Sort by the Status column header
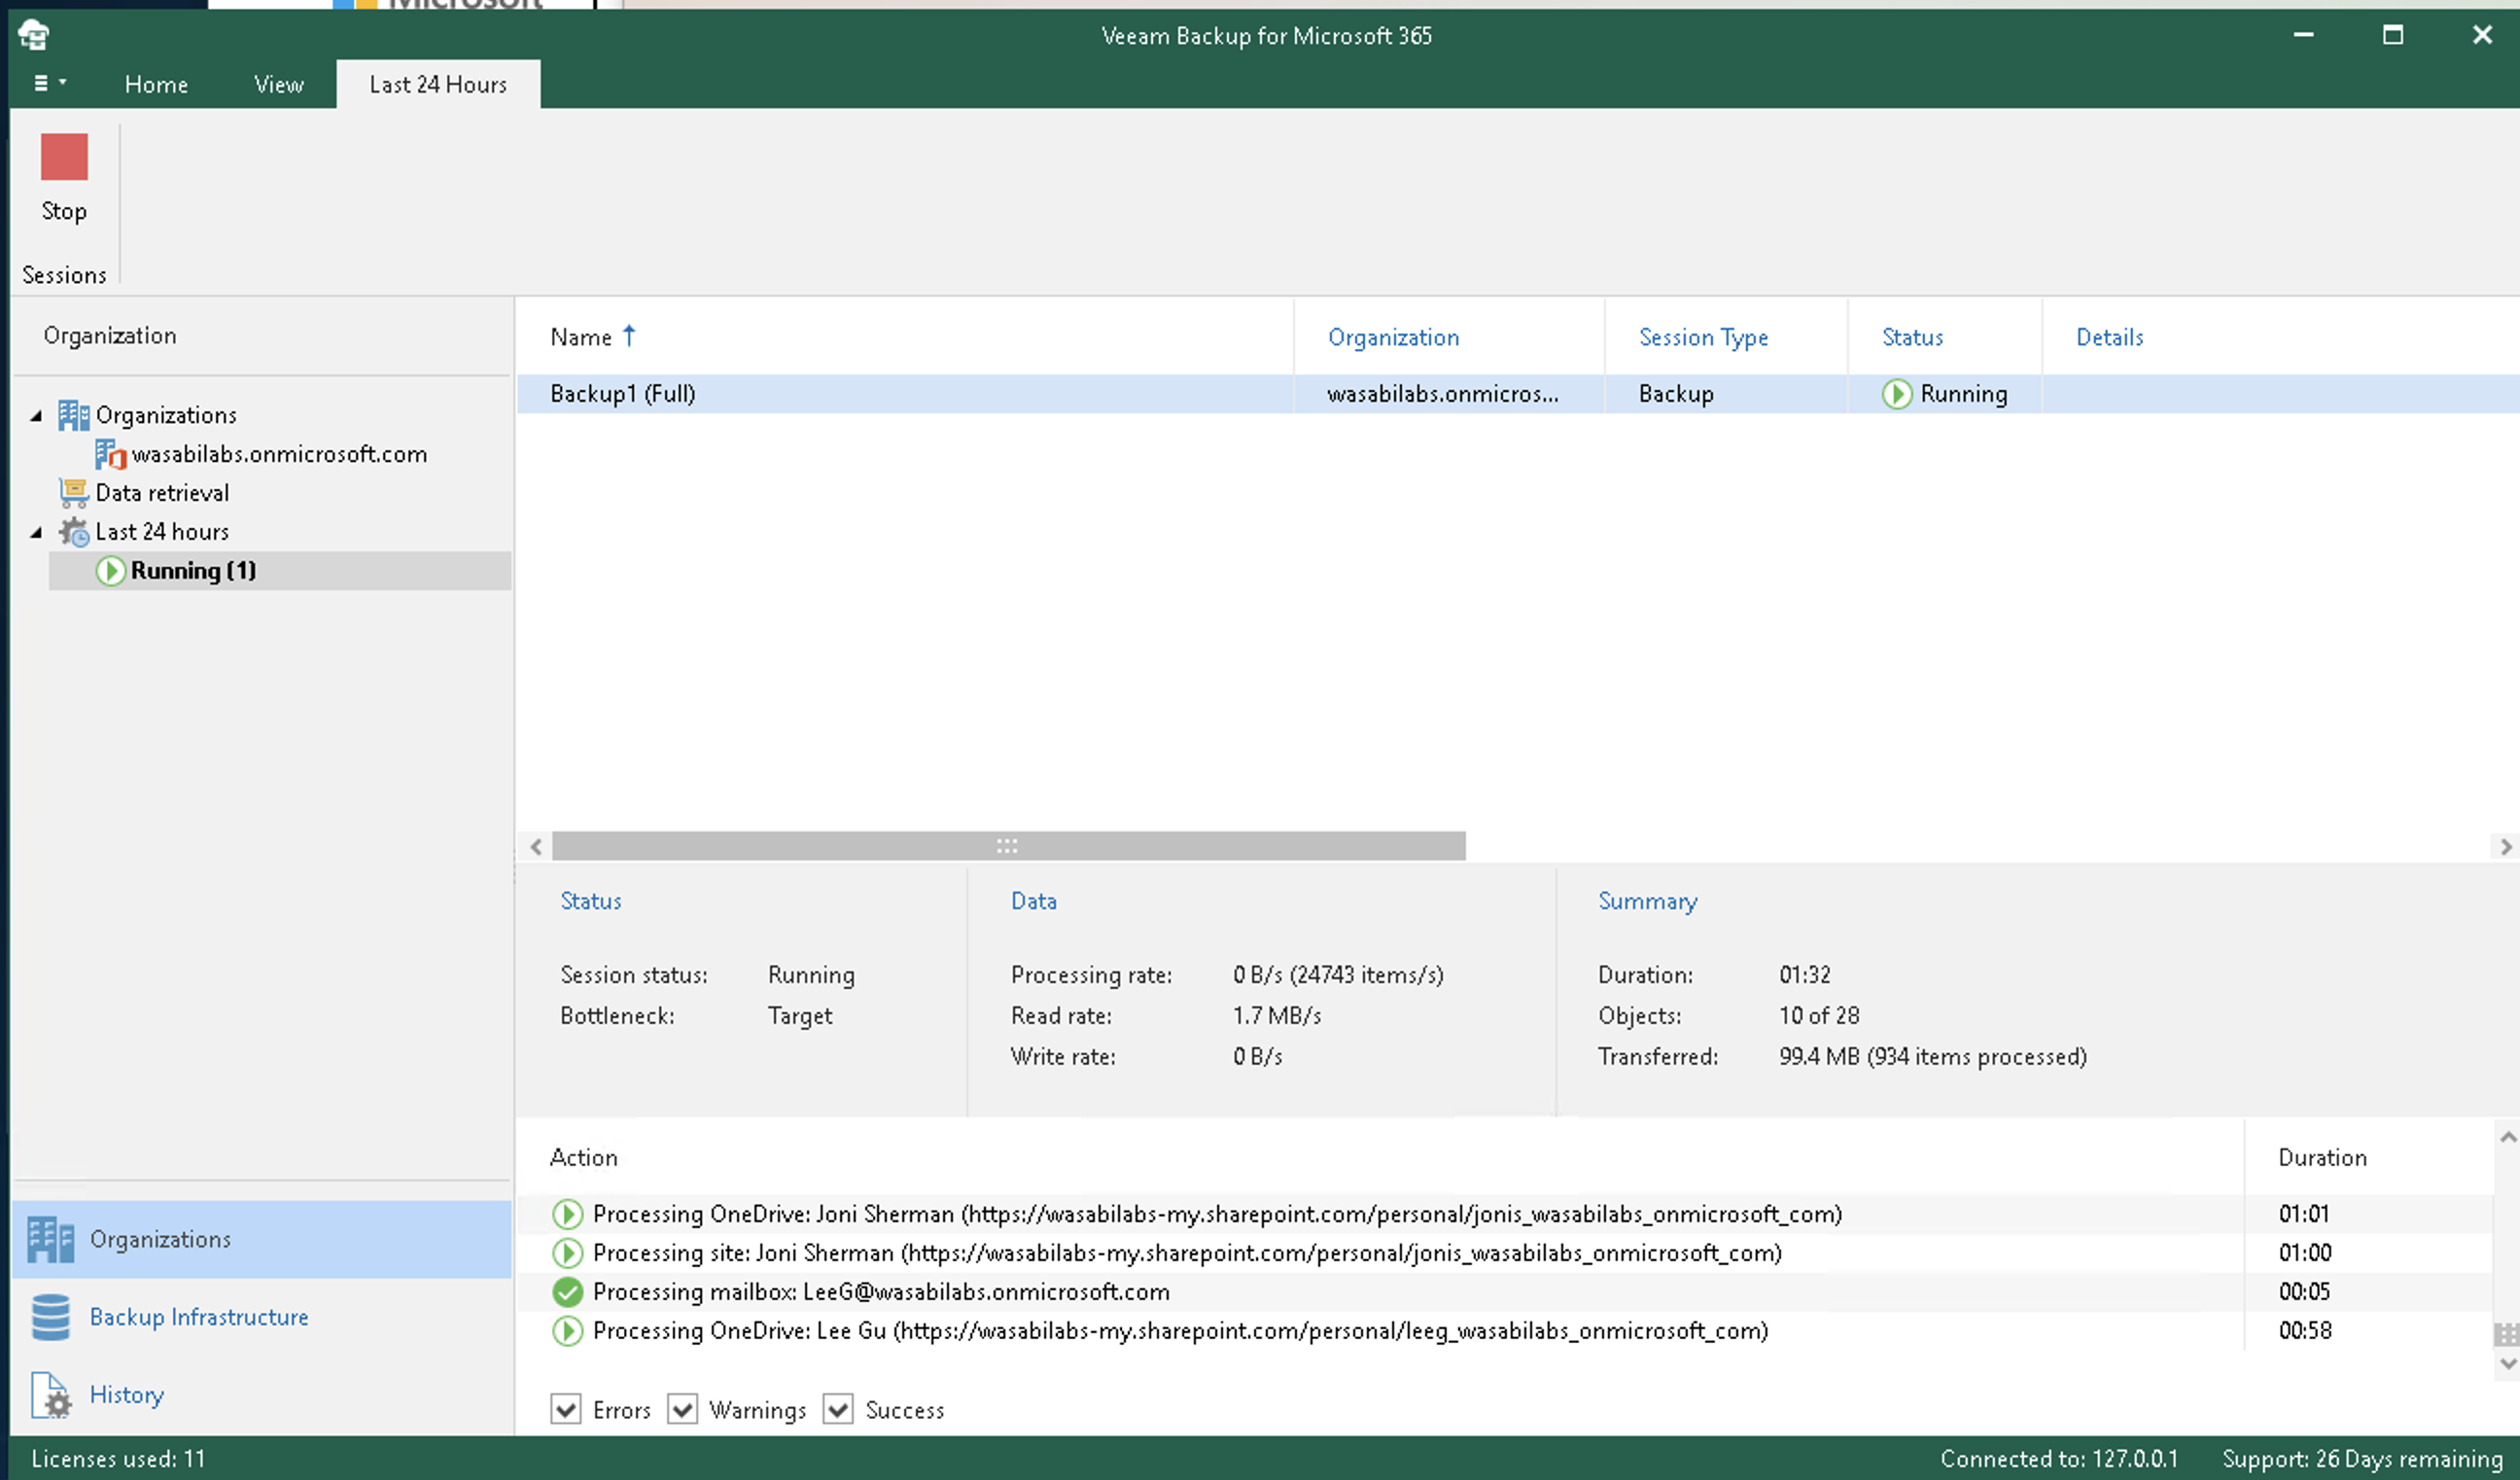2520x1480 pixels. 1912,338
